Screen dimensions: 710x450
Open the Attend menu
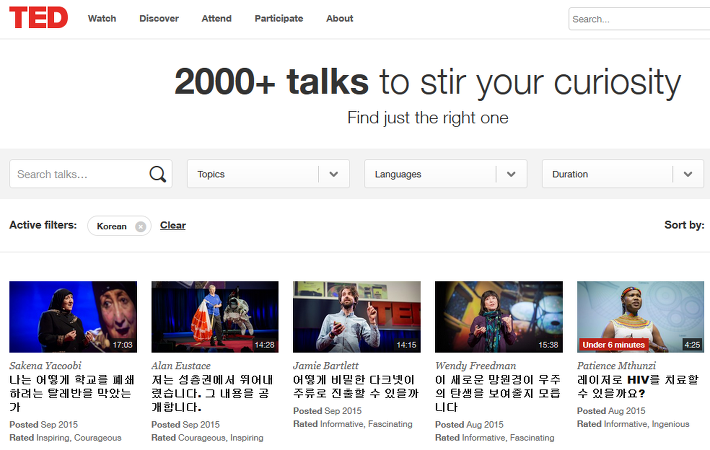[216, 19]
